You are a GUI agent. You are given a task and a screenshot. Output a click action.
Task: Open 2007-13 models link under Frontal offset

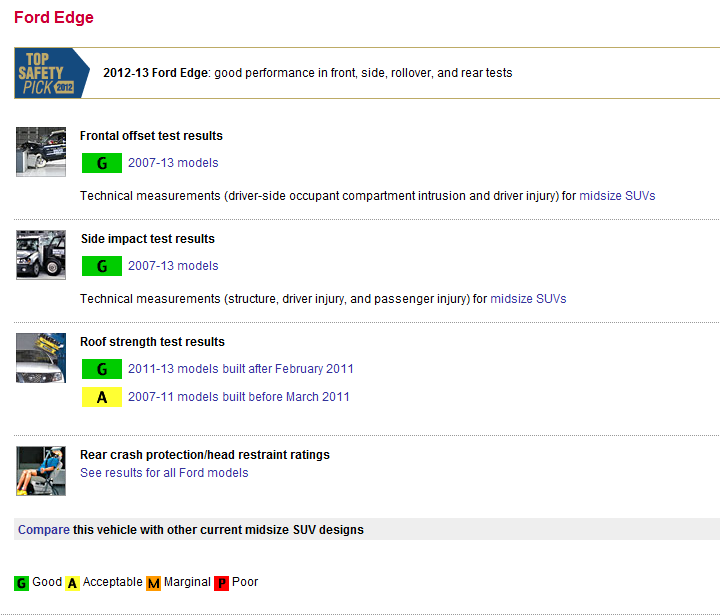pos(173,163)
